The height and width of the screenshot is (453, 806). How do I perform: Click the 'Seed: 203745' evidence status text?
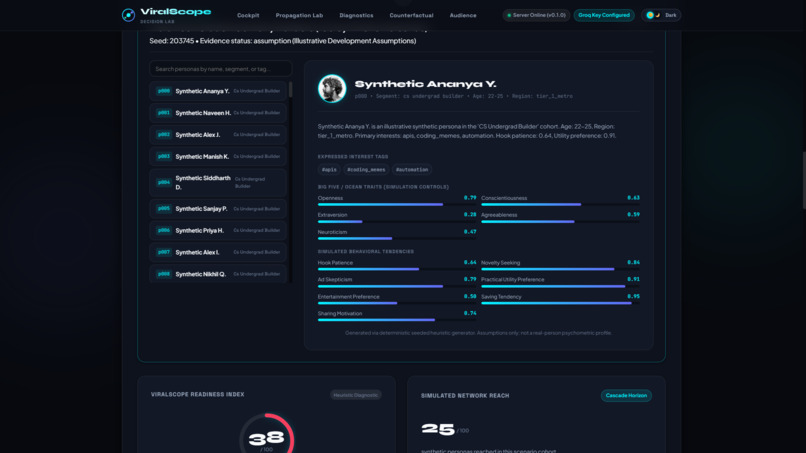click(283, 41)
